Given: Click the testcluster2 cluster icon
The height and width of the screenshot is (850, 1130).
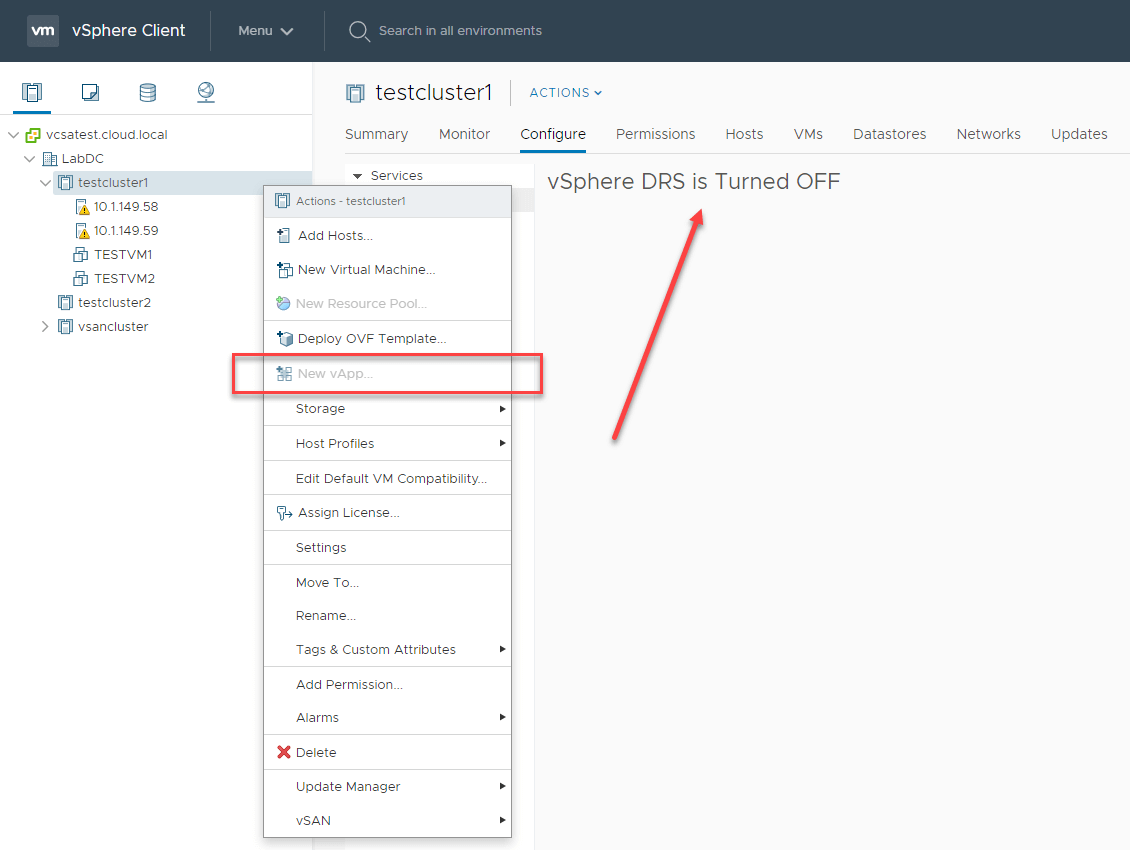Looking at the screenshot, I should 66,302.
